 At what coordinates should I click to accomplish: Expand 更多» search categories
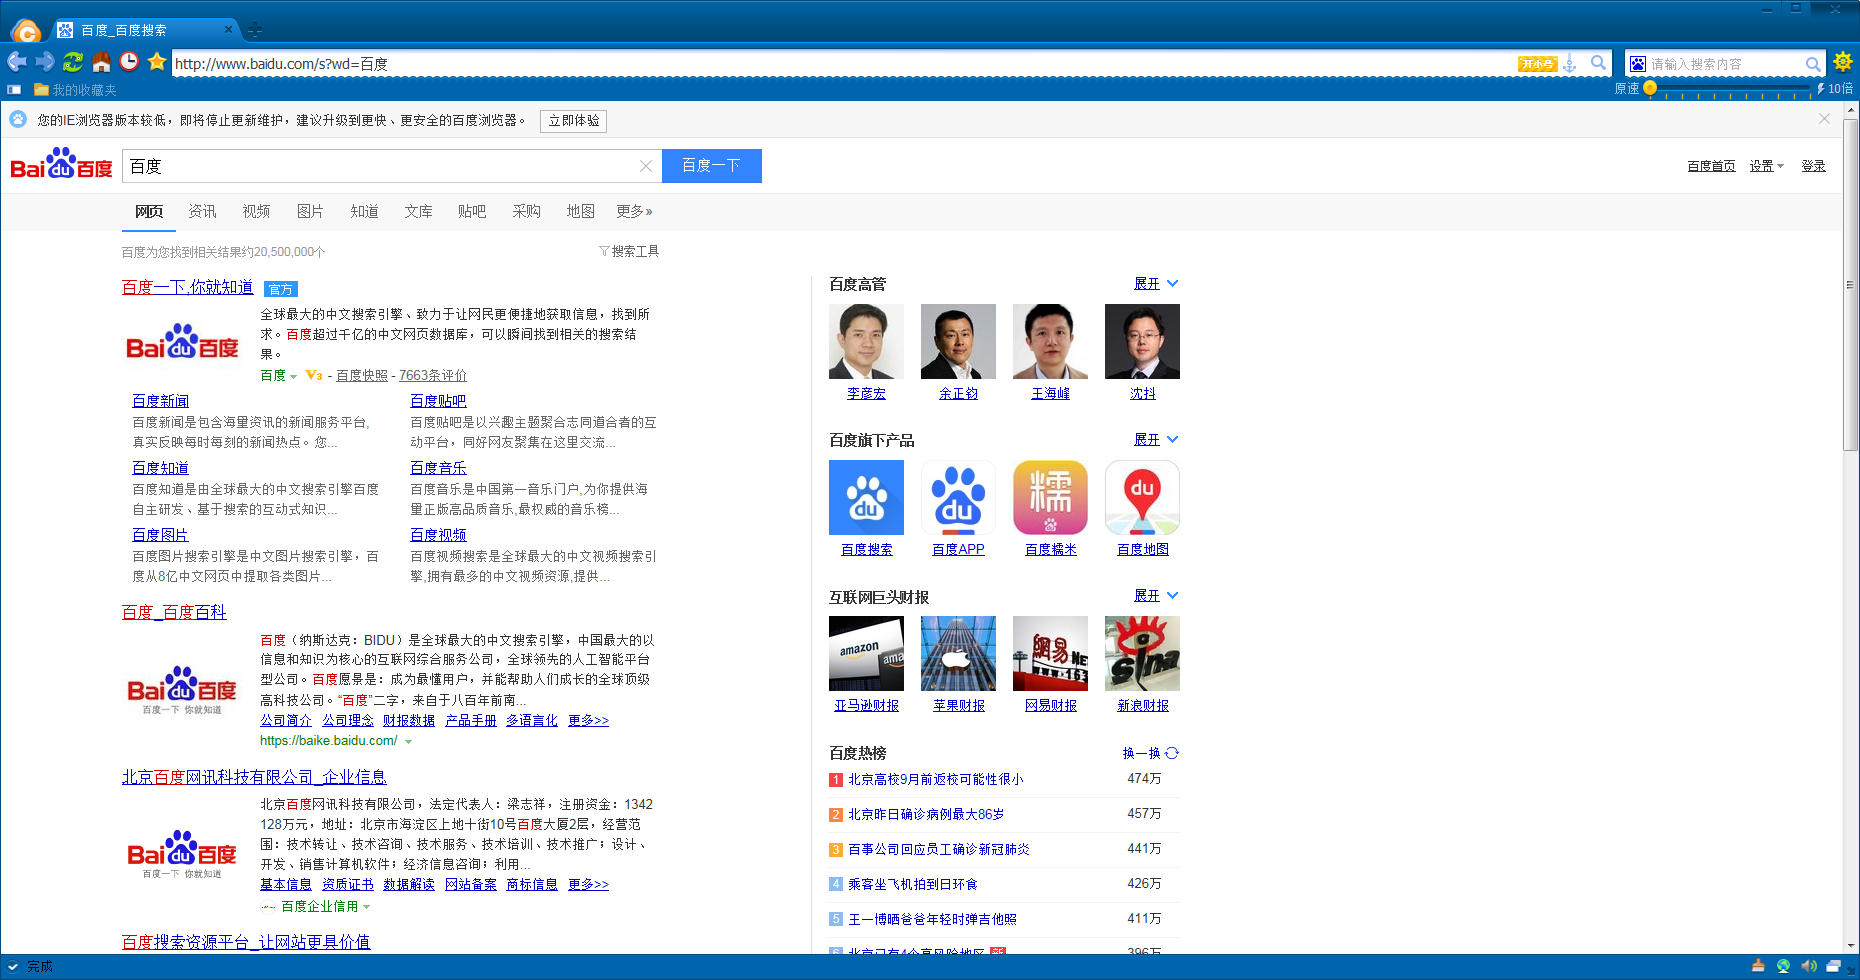pos(634,211)
